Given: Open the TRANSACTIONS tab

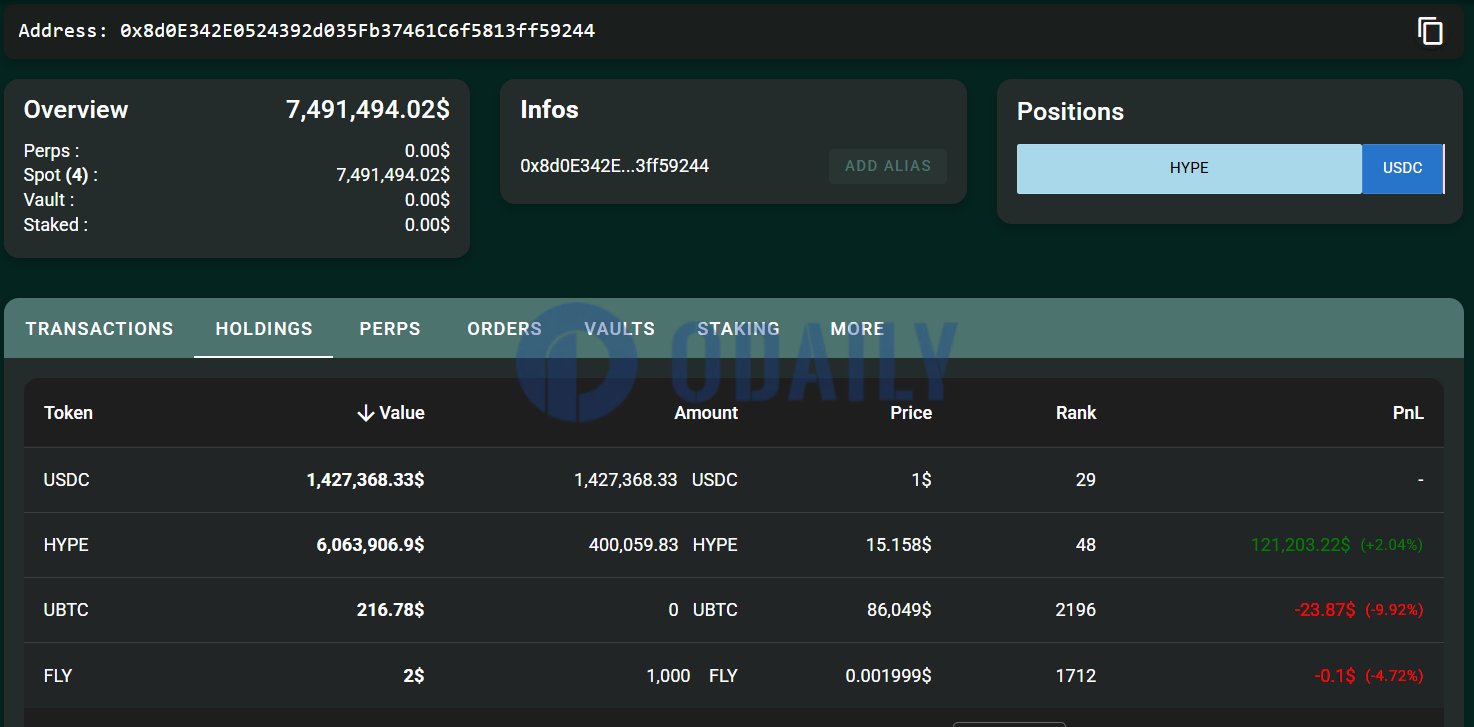Looking at the screenshot, I should click(x=99, y=329).
